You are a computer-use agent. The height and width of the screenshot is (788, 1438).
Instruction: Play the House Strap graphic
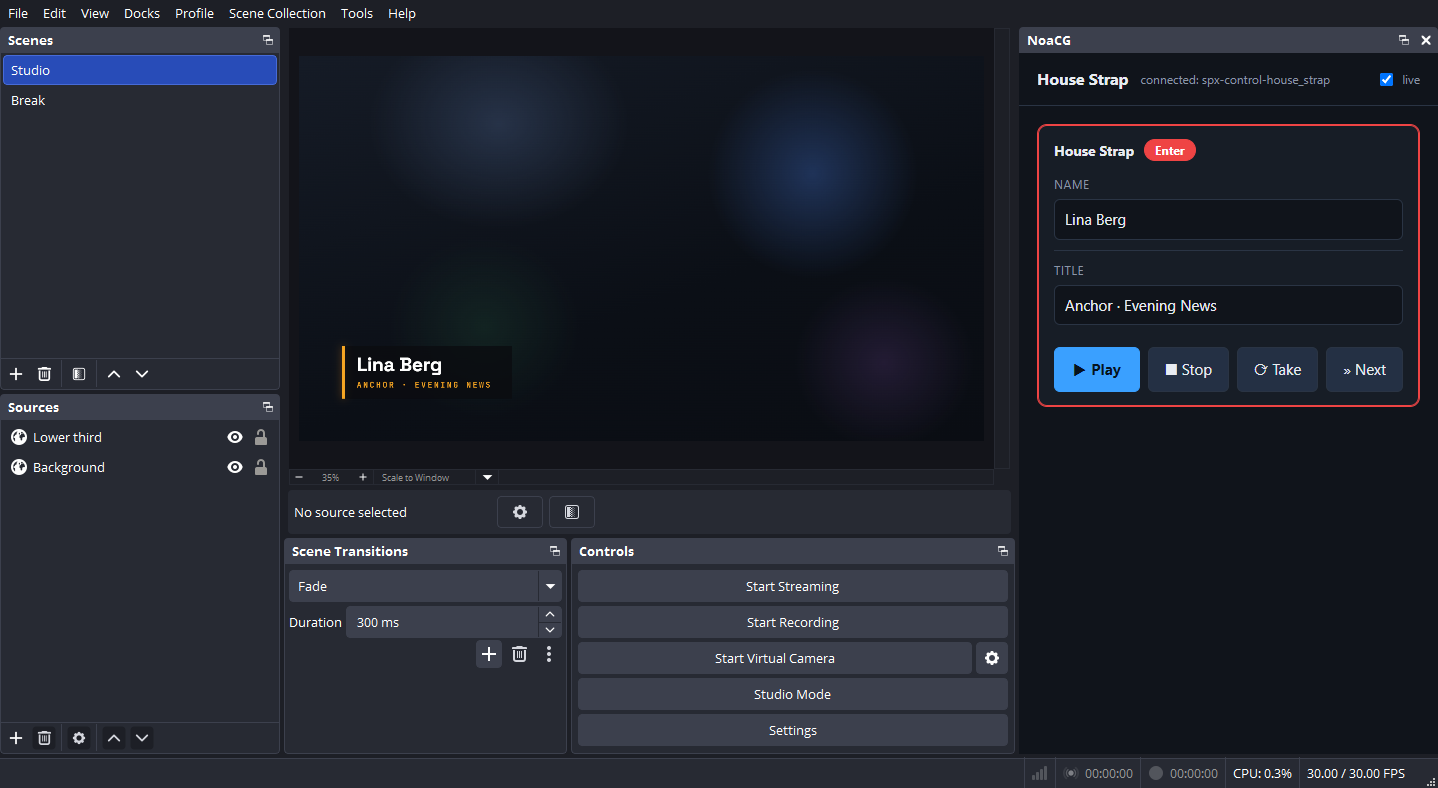pos(1097,370)
